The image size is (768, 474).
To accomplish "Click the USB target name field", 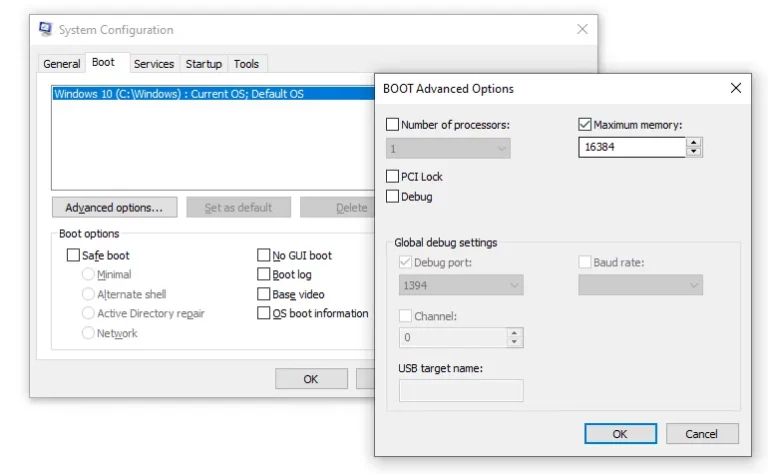I will [x=461, y=390].
